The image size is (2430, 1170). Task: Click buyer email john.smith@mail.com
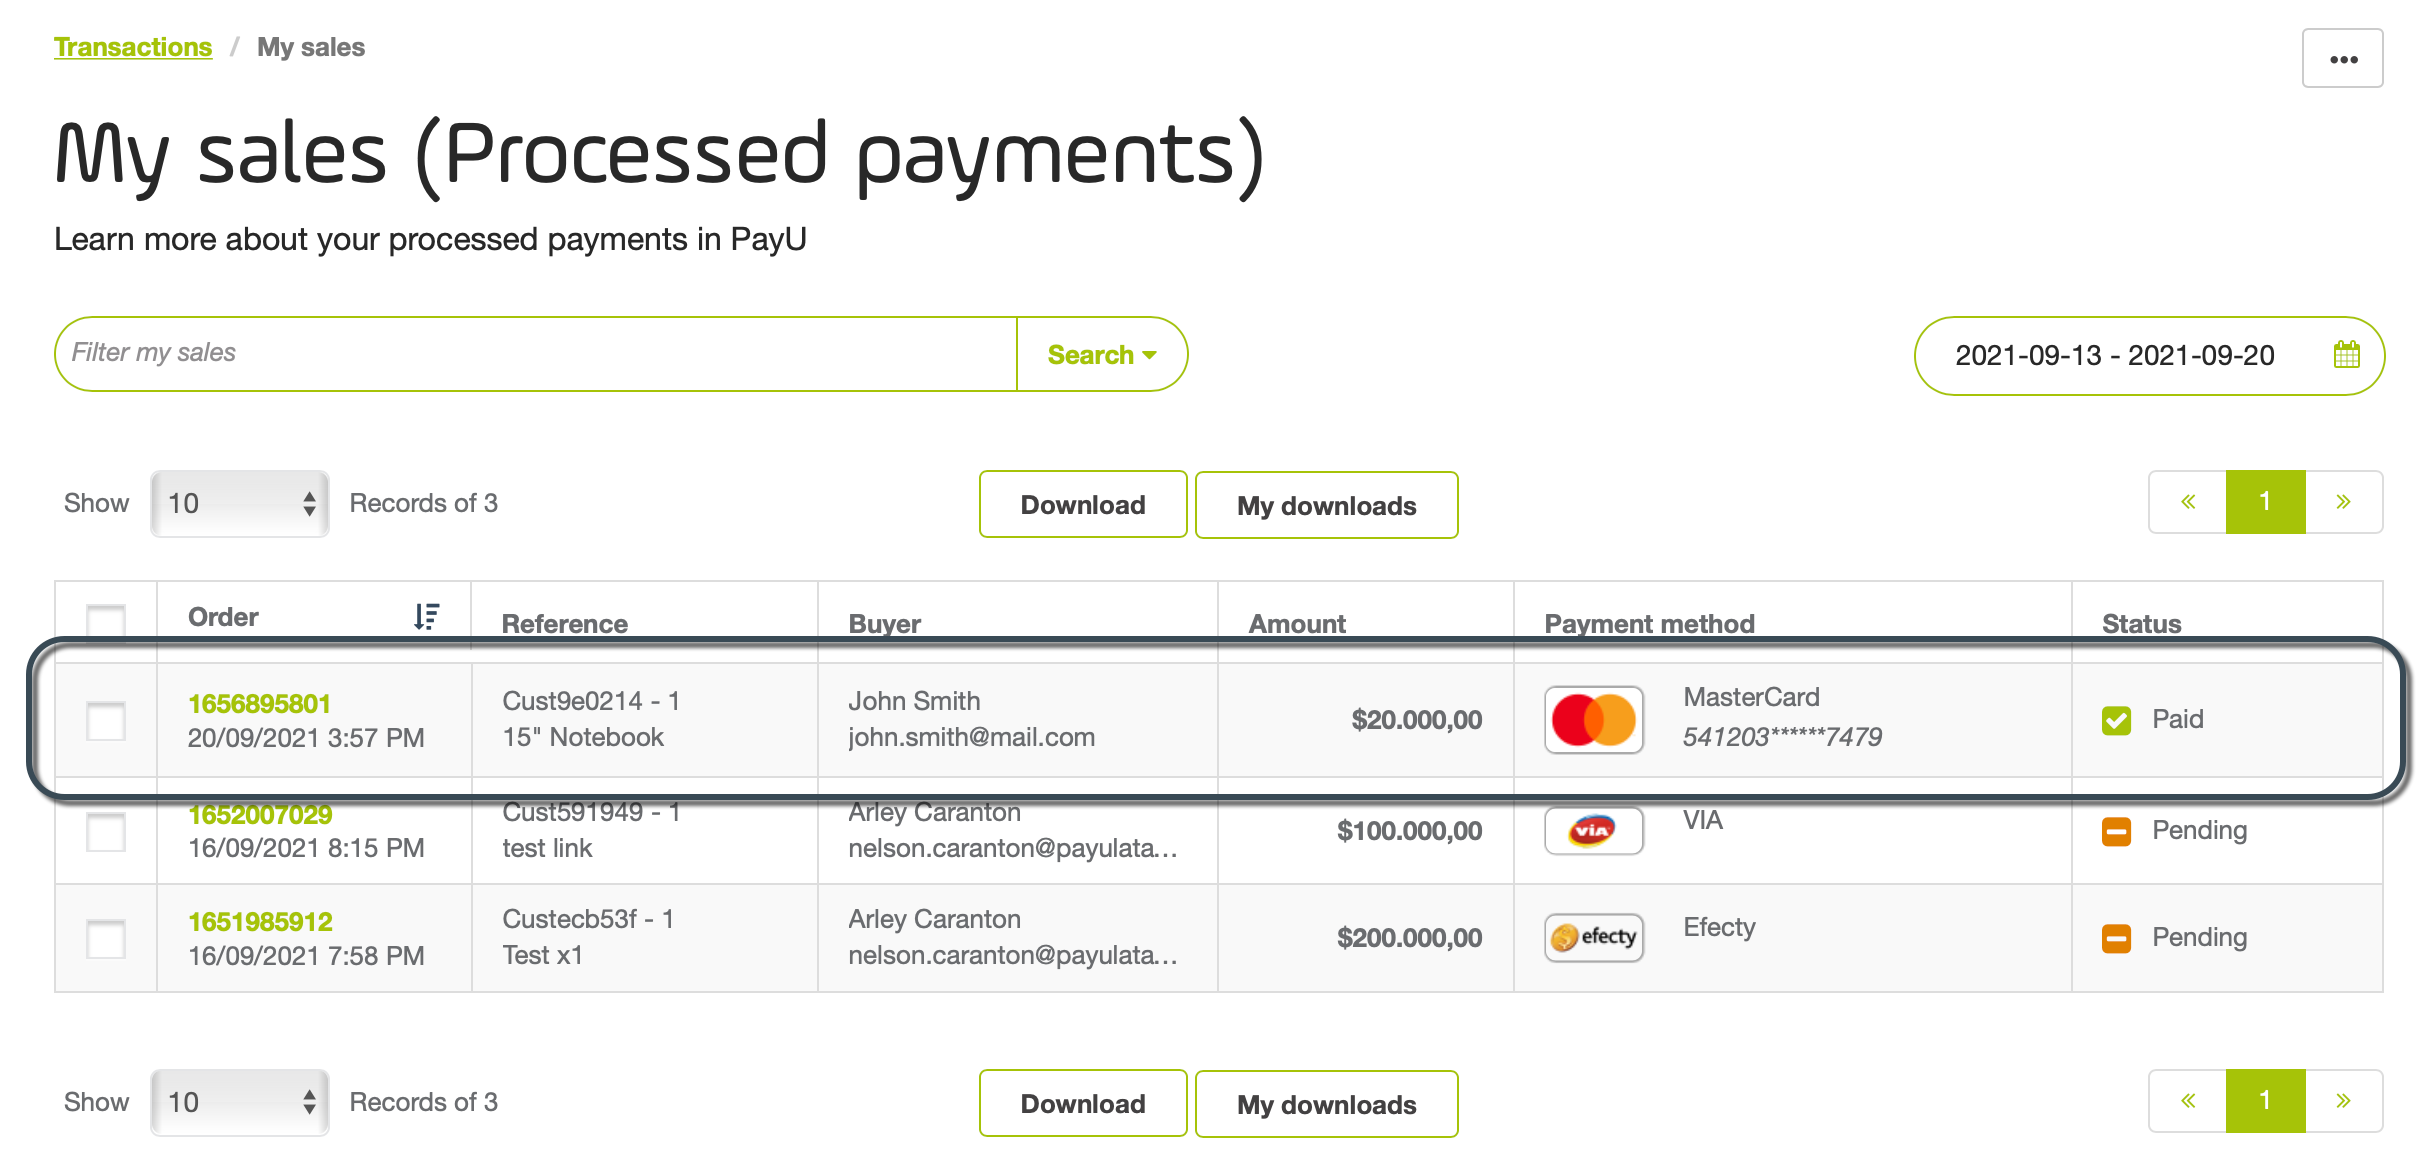coord(972,737)
